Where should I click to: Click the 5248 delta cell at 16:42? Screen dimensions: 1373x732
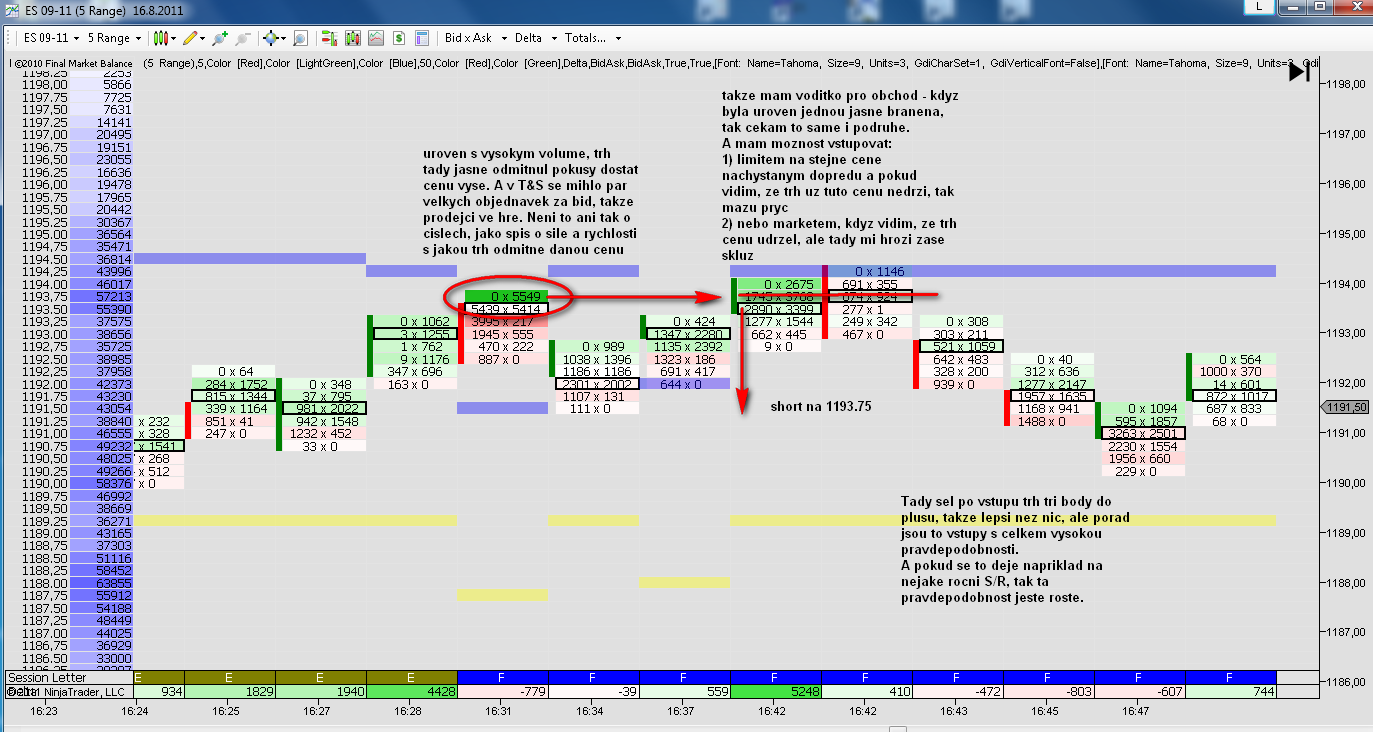coord(776,691)
